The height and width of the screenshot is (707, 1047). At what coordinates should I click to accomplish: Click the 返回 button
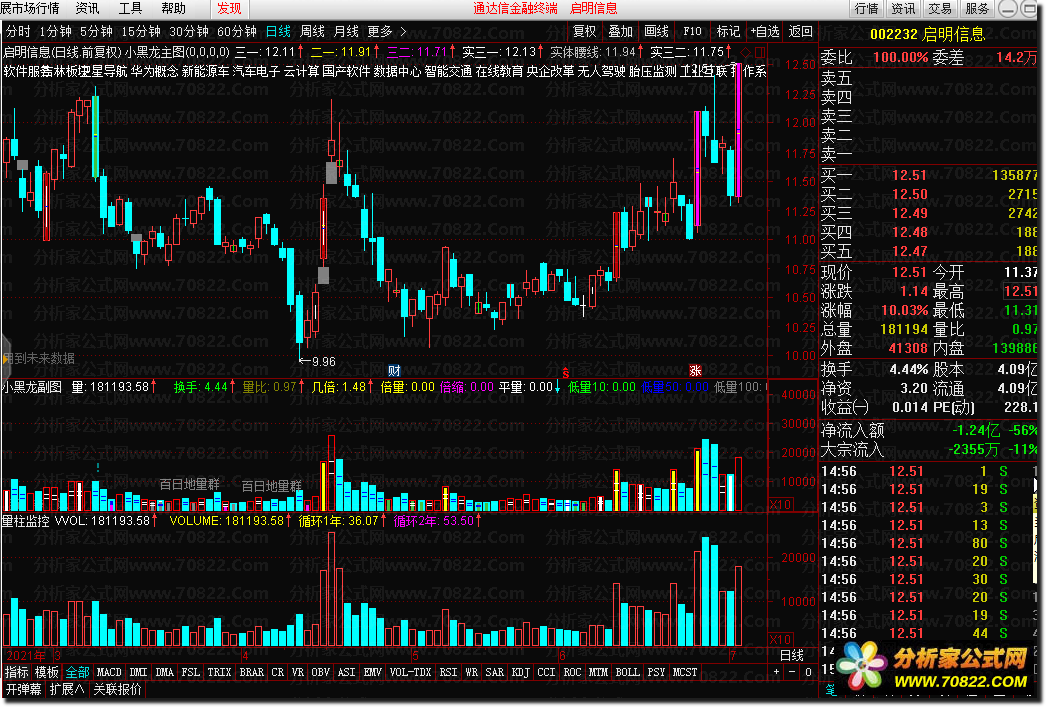801,31
